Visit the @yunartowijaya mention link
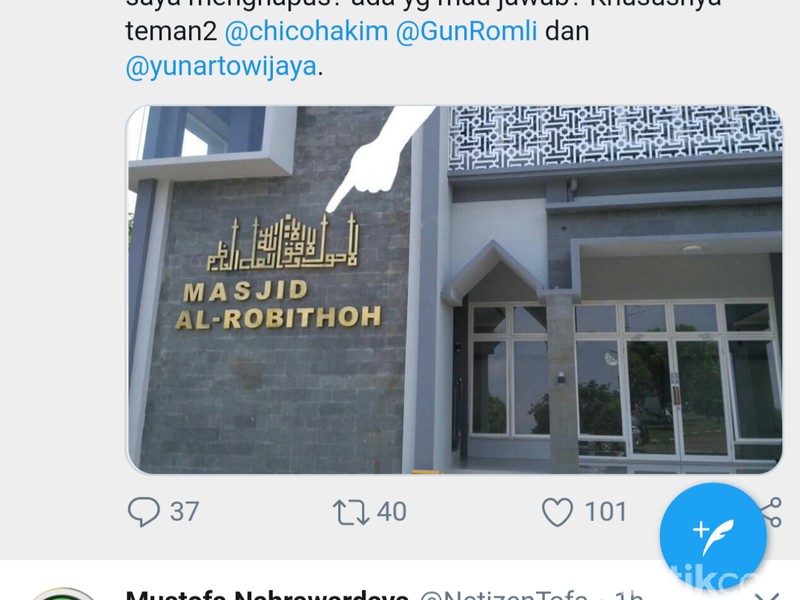The image size is (800, 600). (221, 66)
